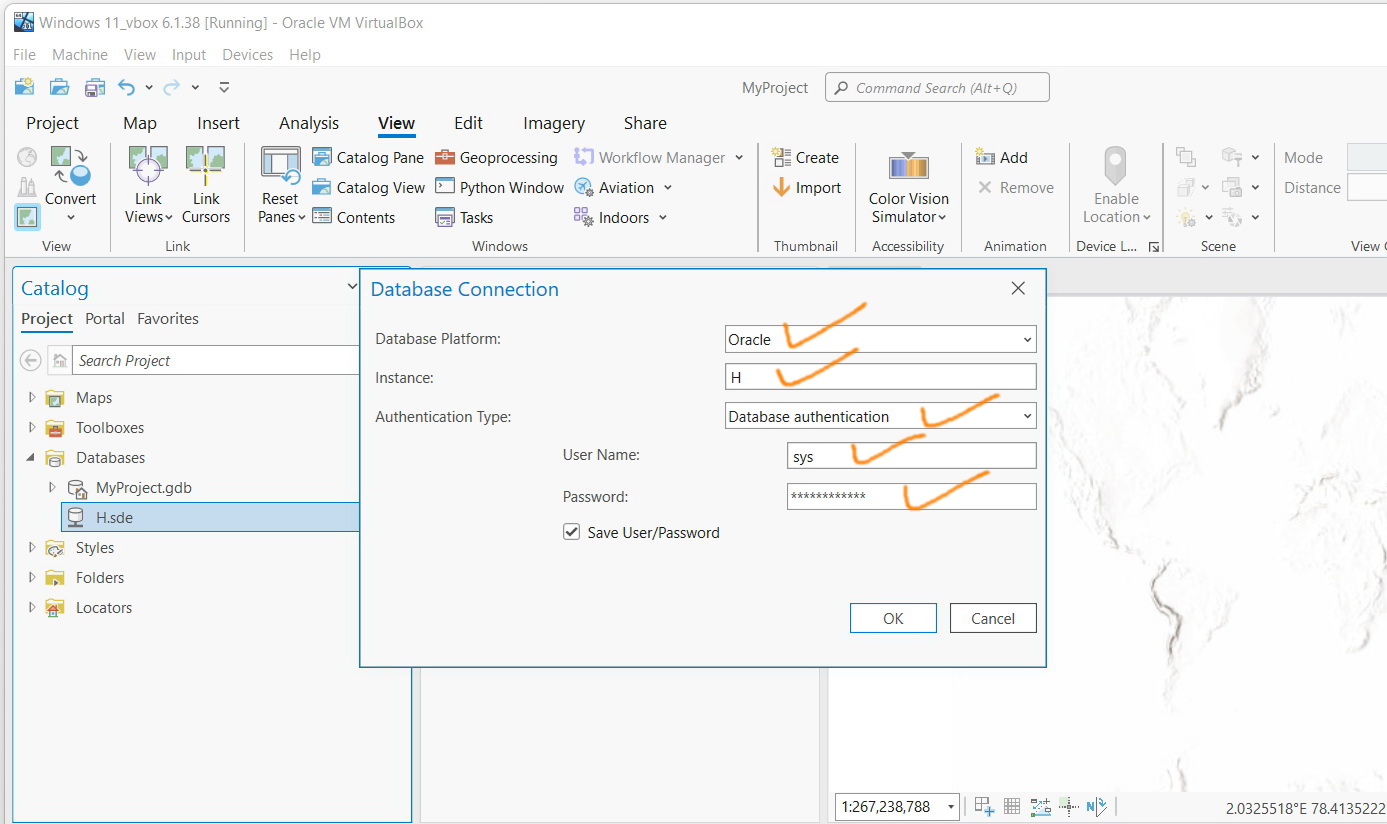This screenshot has height=824, width=1387.
Task: Open the Tasks pane
Action: coord(464,217)
